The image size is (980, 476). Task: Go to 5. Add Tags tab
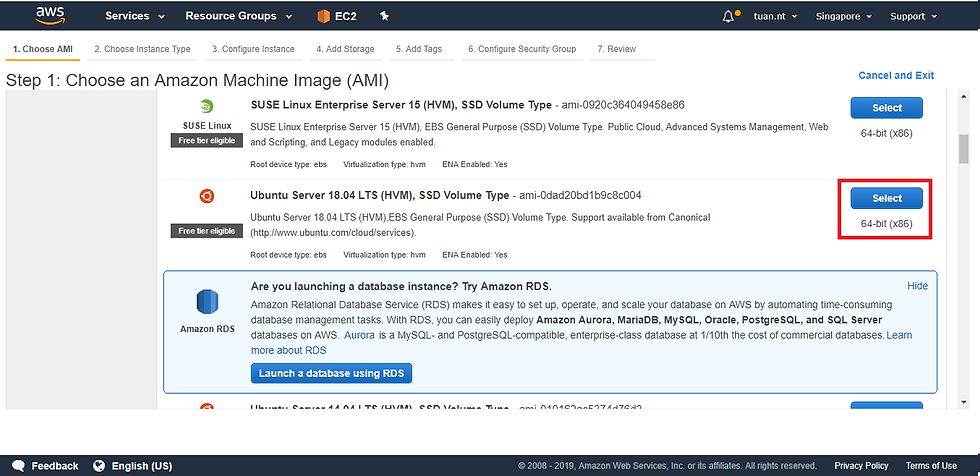[419, 49]
